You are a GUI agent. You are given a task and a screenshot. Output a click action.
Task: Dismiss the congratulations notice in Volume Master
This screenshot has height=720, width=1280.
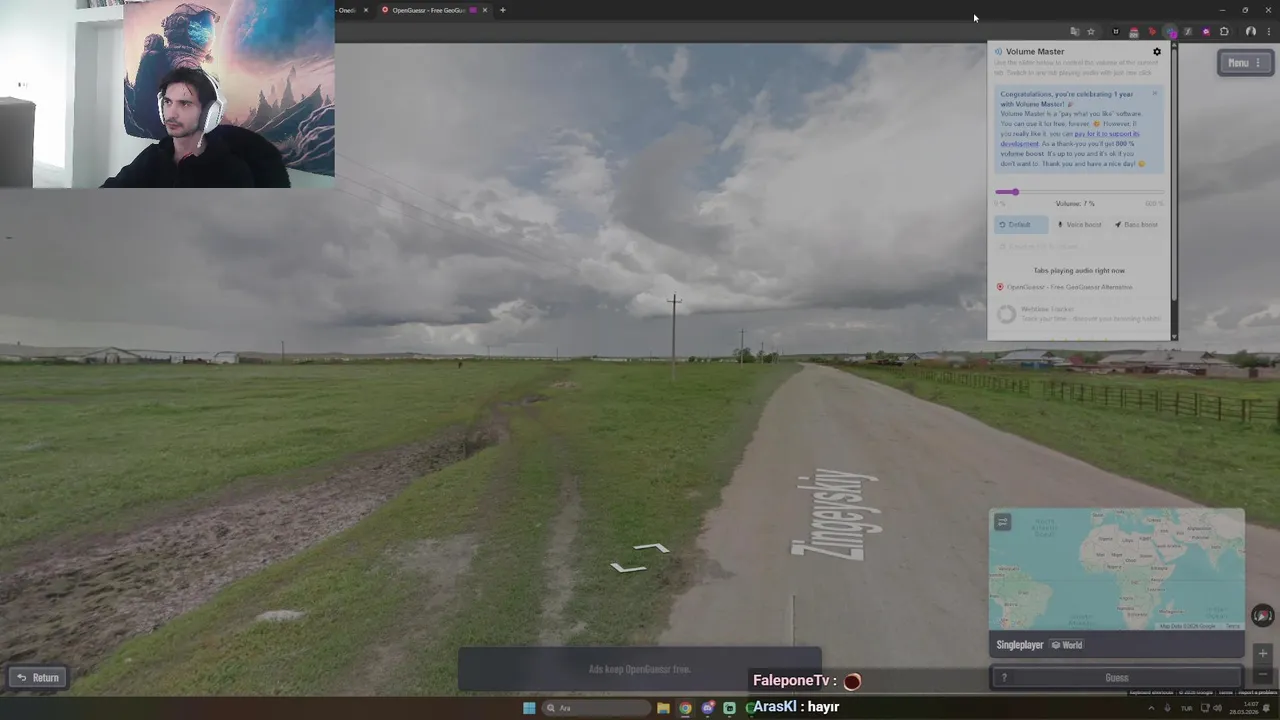[x=1154, y=94]
